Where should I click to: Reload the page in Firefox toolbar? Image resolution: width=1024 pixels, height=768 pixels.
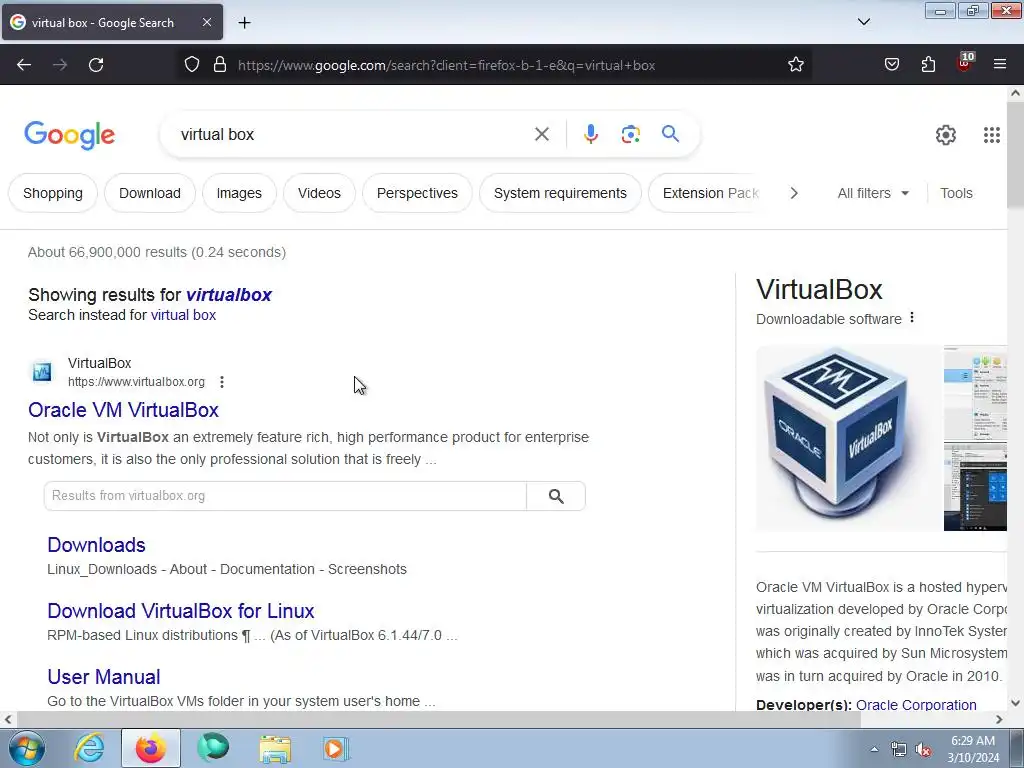96,64
